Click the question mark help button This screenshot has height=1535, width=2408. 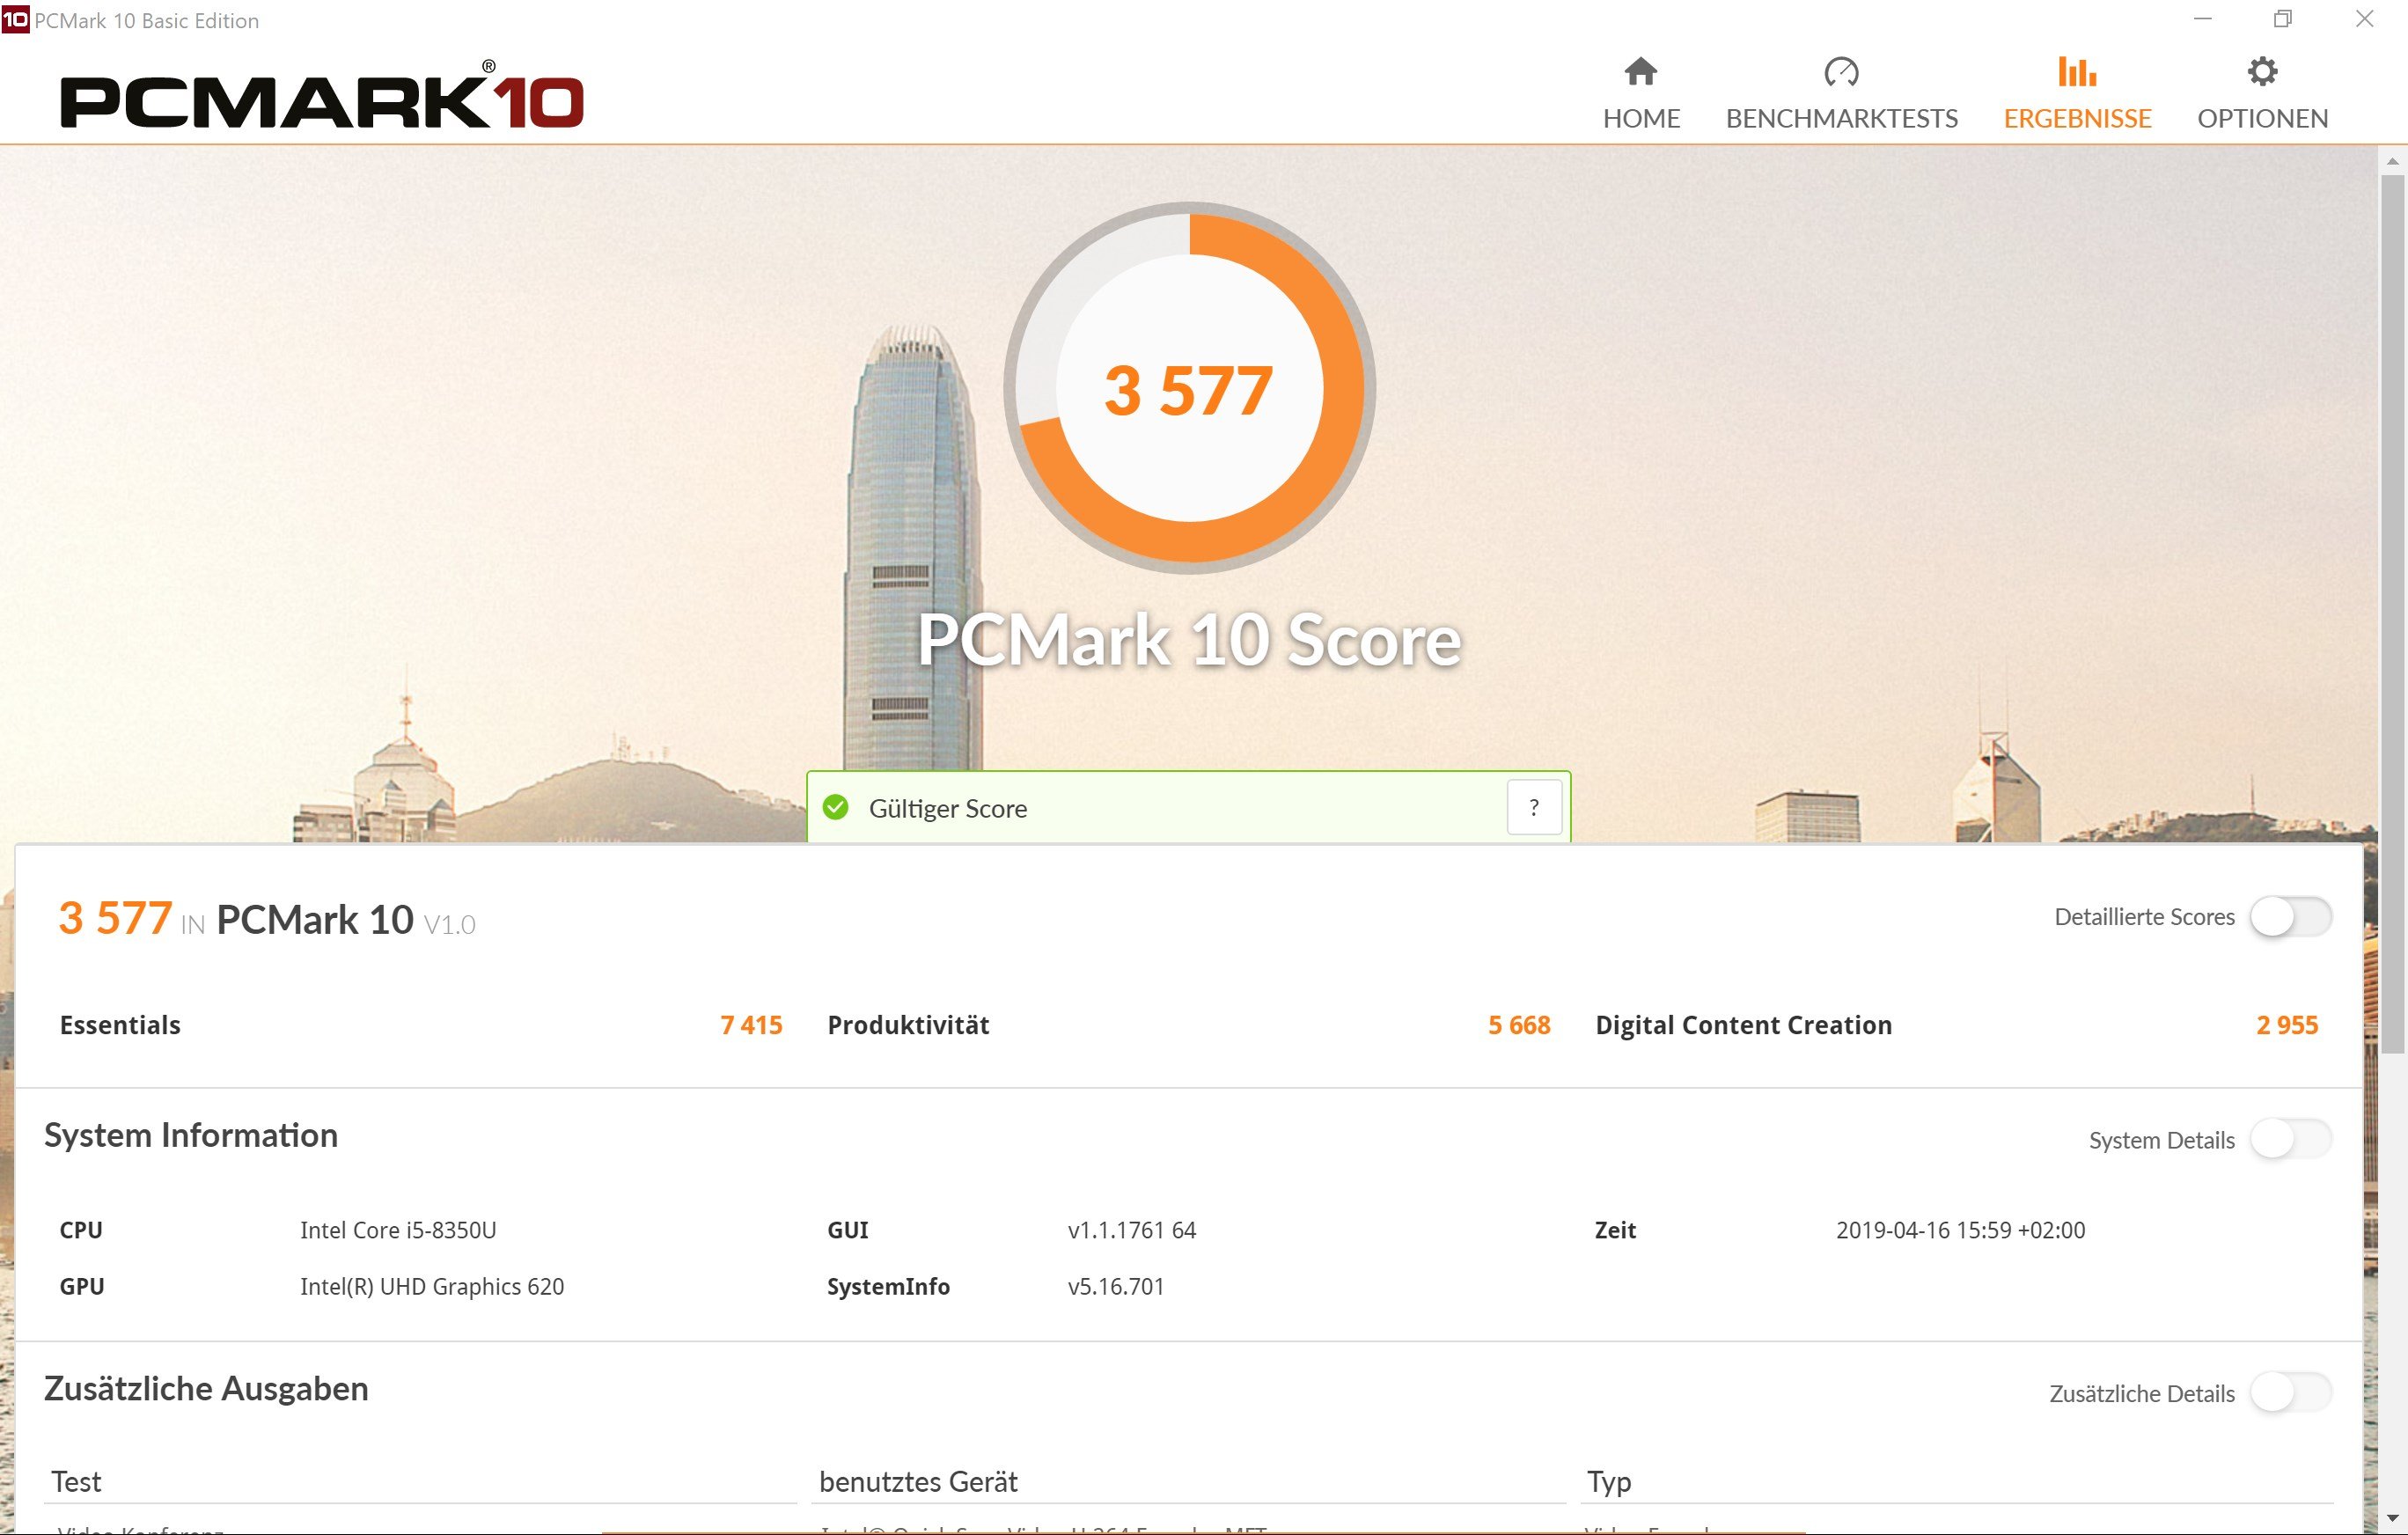click(x=1534, y=807)
